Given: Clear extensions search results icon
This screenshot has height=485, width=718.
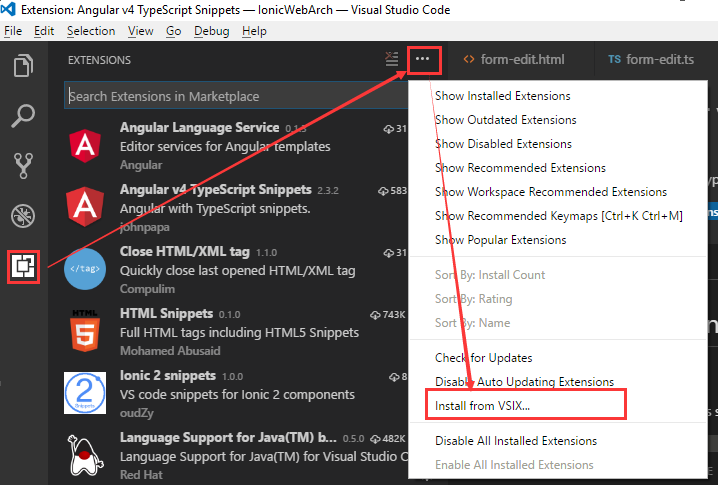Looking at the screenshot, I should [392, 59].
